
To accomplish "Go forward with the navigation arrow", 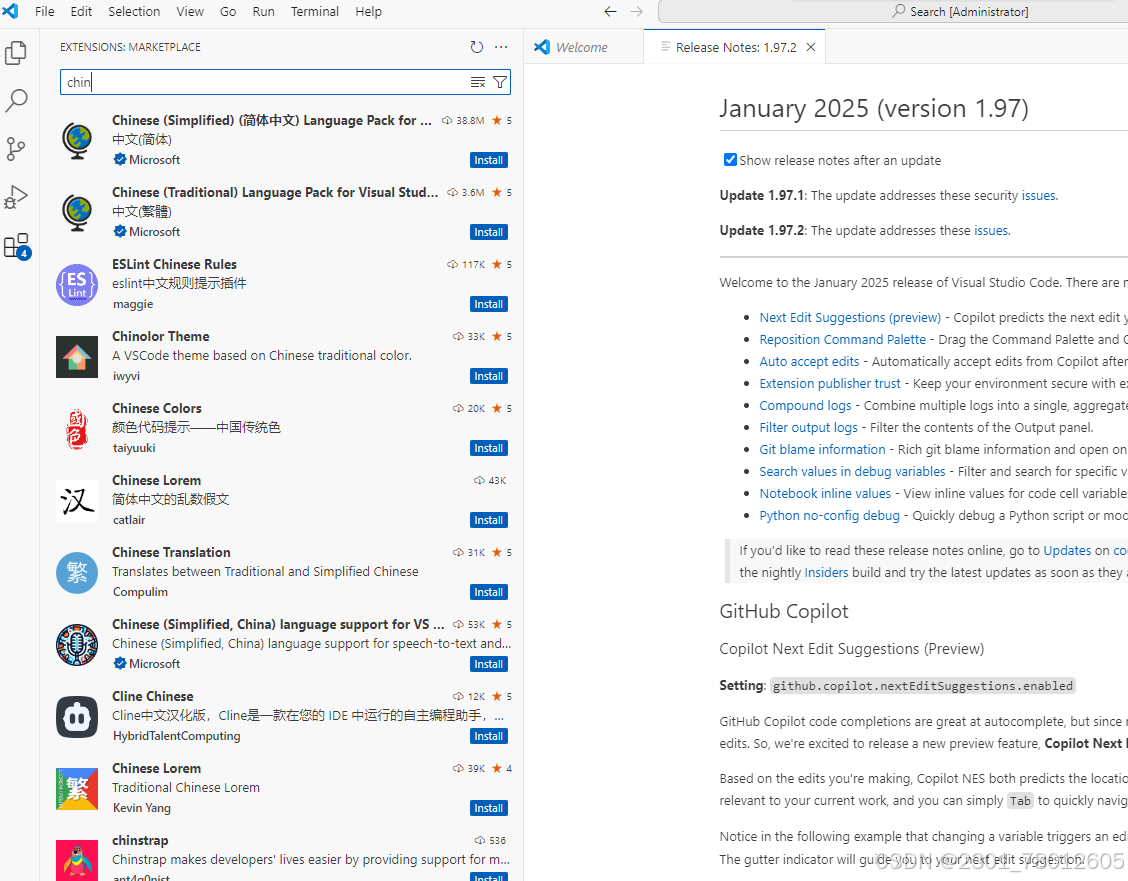I will [x=636, y=12].
